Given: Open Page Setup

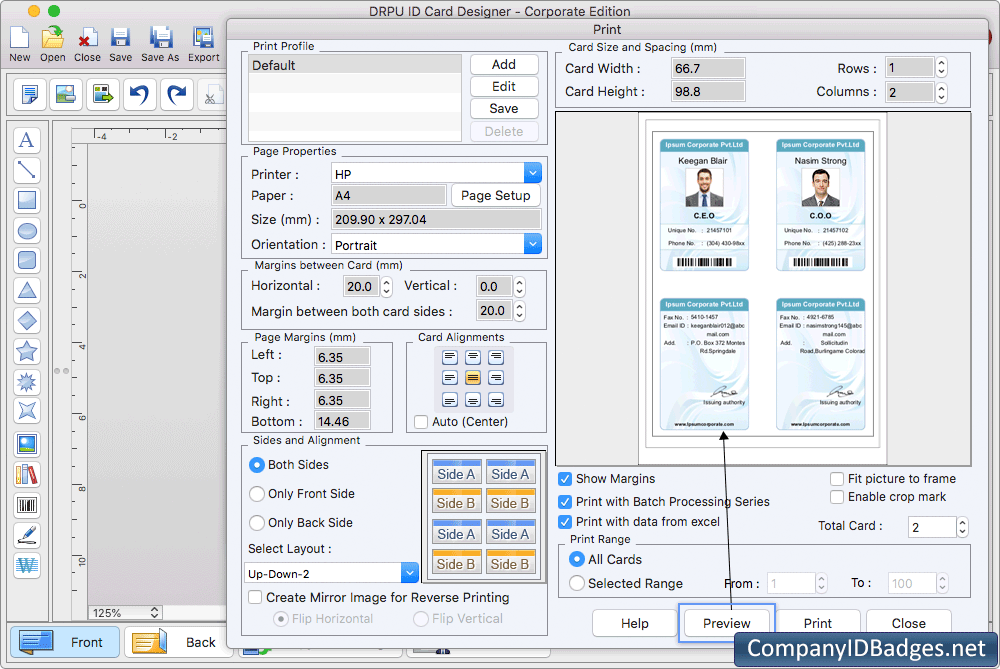Looking at the screenshot, I should 496,196.
